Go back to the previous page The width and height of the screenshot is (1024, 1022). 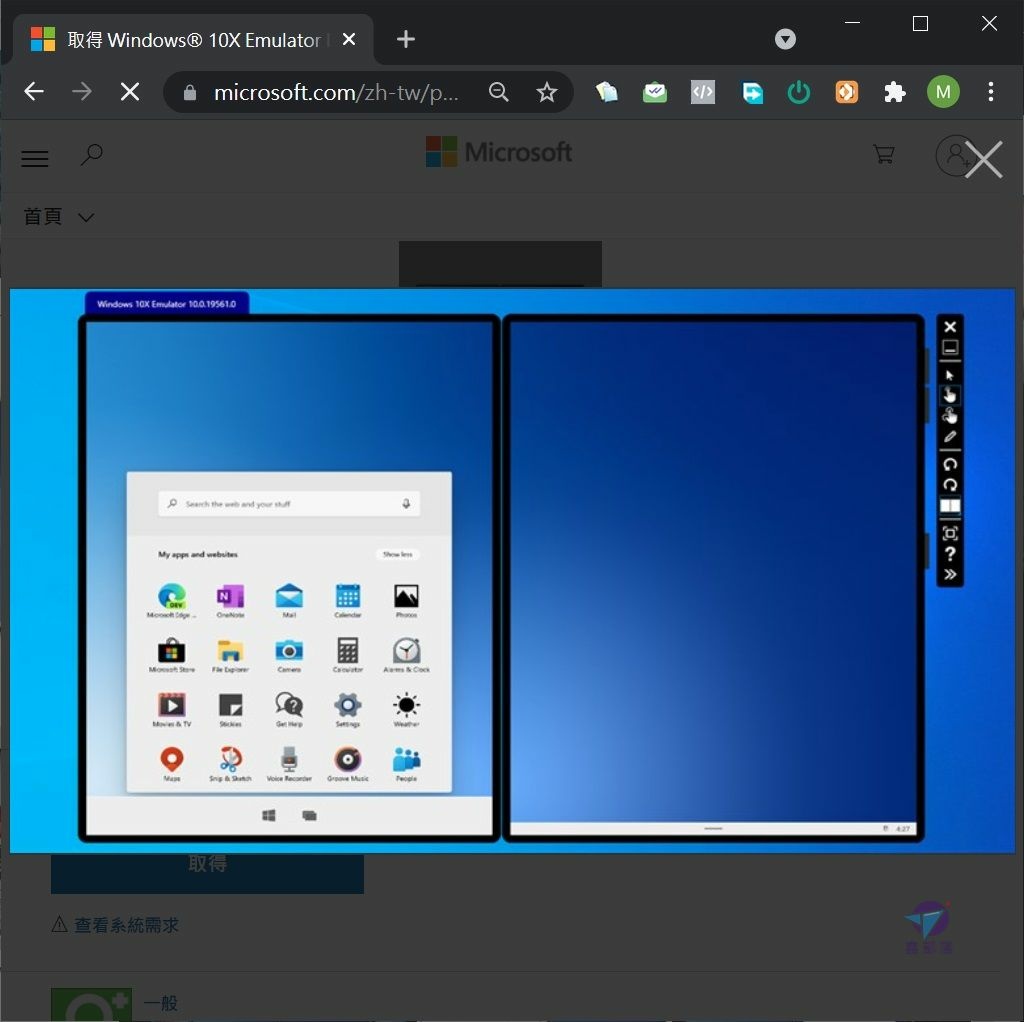pyautogui.click(x=34, y=91)
